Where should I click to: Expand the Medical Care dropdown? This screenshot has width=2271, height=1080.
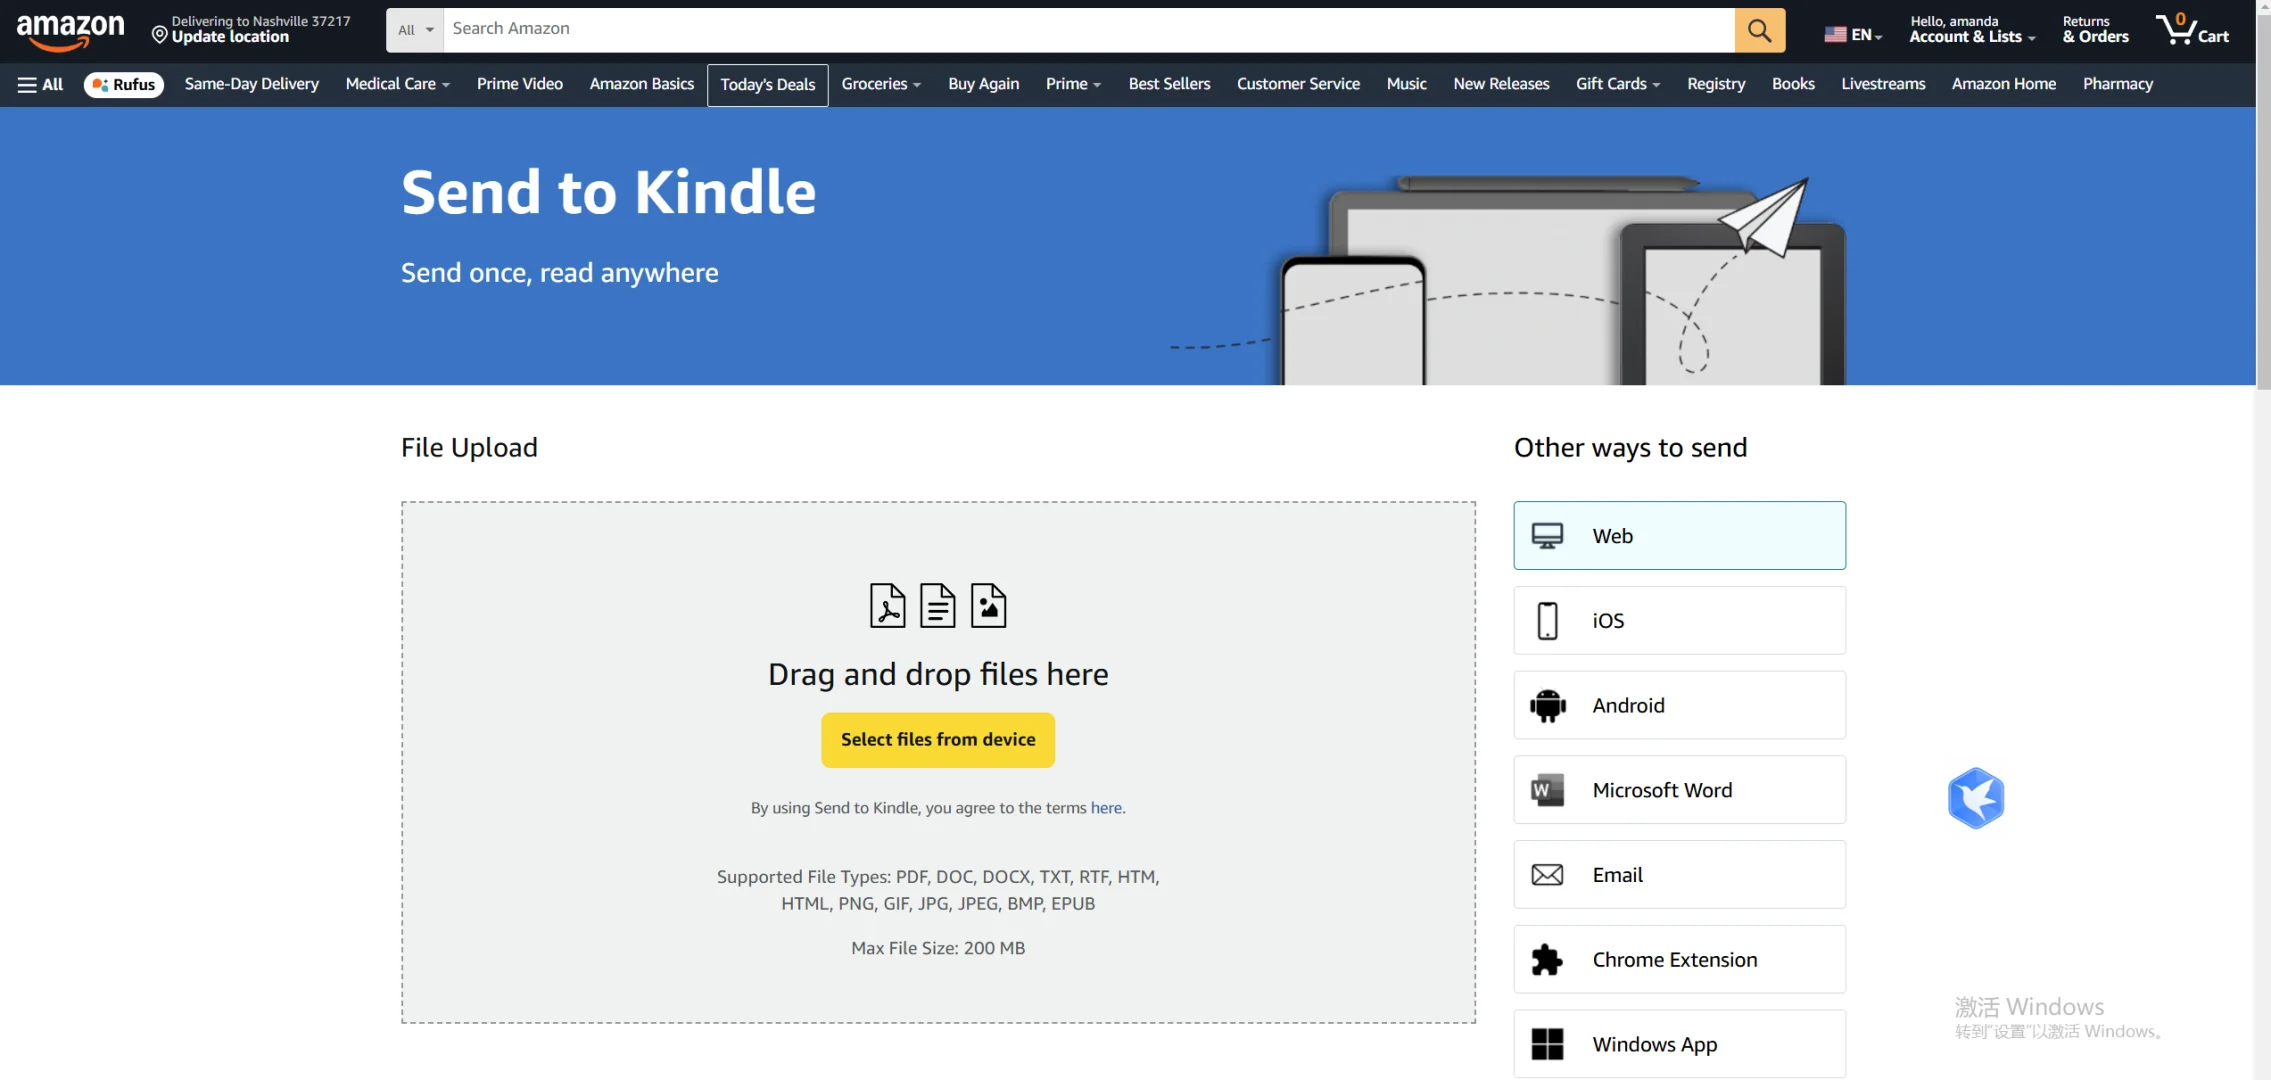point(397,84)
